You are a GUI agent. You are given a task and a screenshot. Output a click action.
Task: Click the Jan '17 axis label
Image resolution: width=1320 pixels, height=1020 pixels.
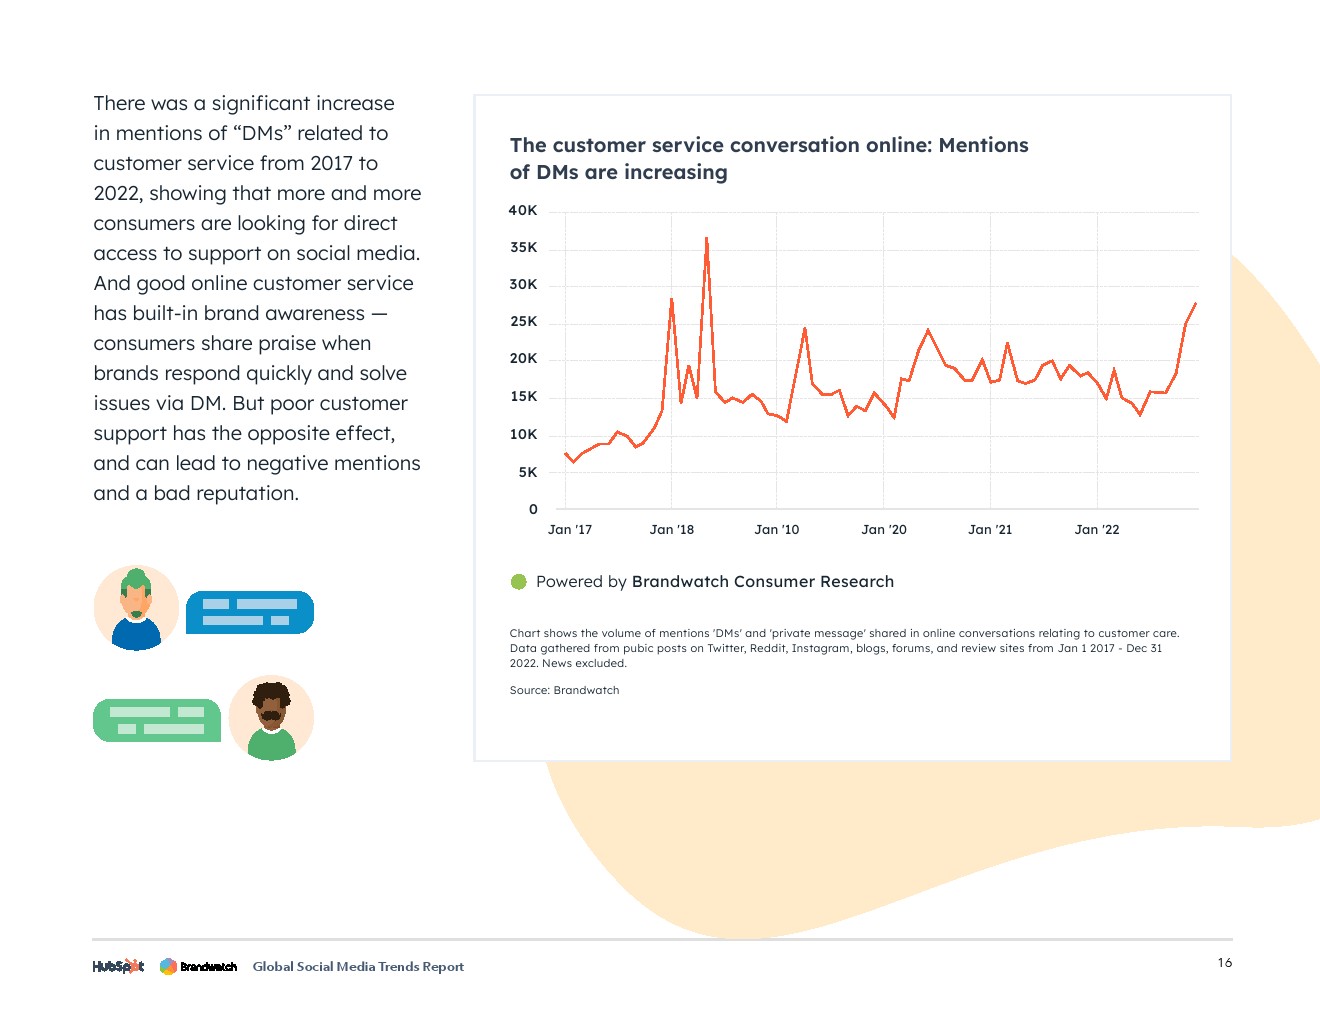click(570, 530)
